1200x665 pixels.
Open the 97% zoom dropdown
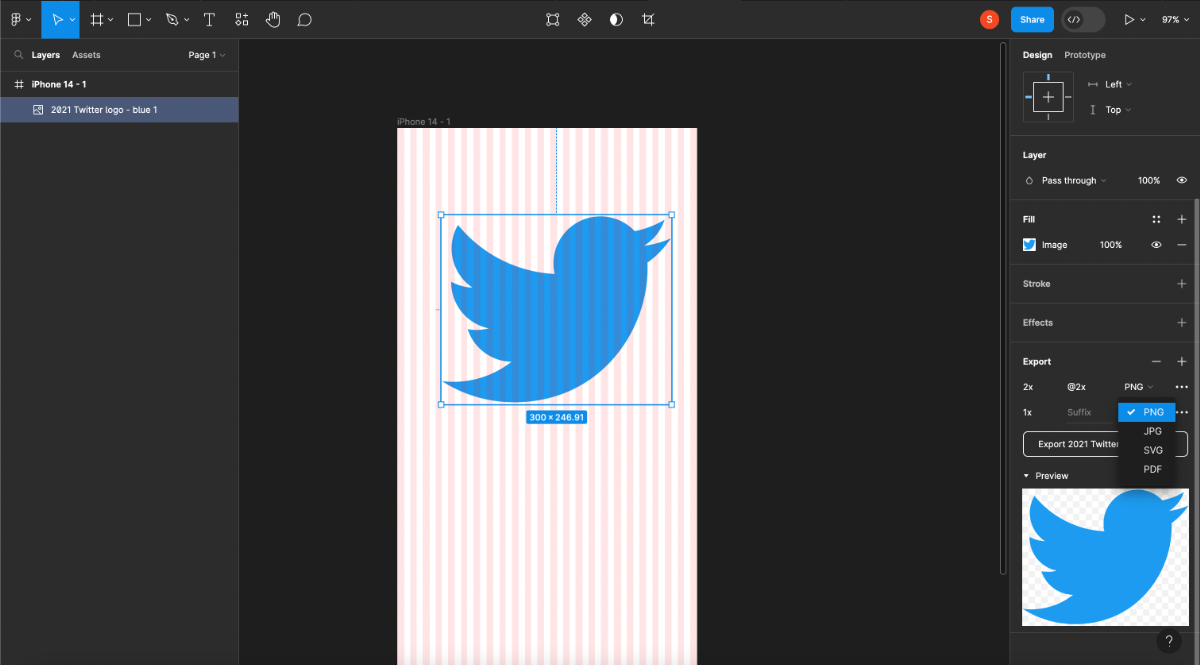pyautogui.click(x=1175, y=19)
